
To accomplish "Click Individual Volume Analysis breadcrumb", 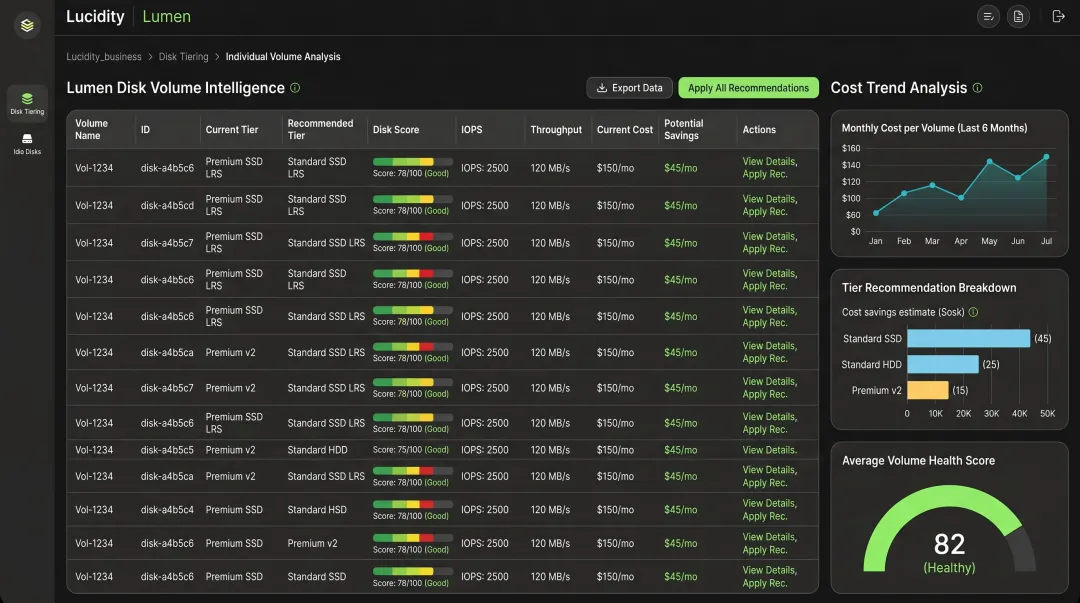I will tap(283, 57).
